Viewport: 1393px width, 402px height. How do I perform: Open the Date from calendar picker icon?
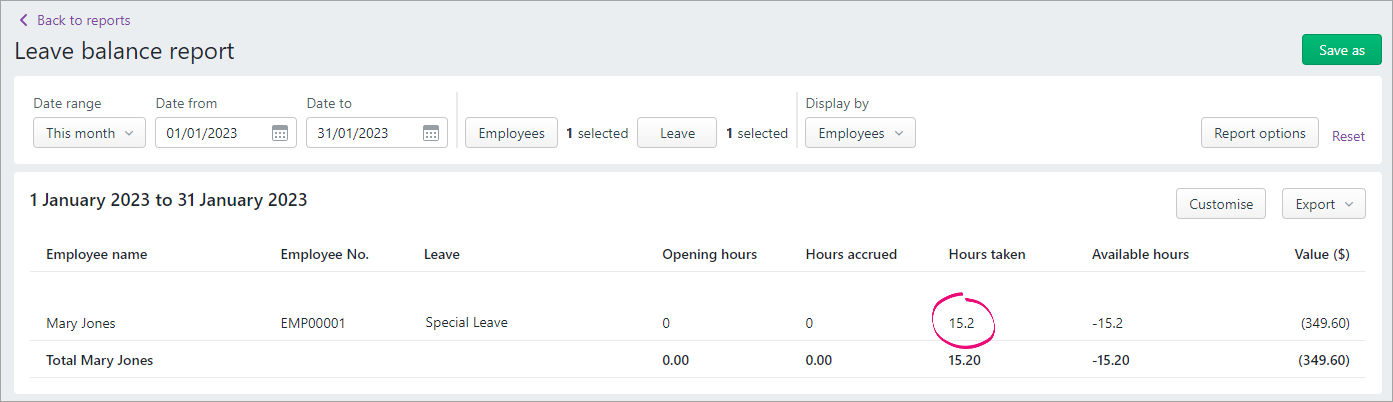280,133
